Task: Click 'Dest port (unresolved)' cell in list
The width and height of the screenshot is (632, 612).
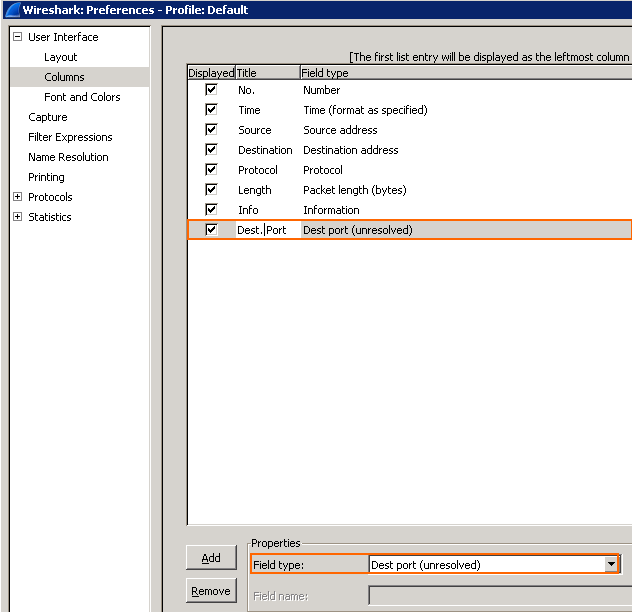Action: (358, 230)
